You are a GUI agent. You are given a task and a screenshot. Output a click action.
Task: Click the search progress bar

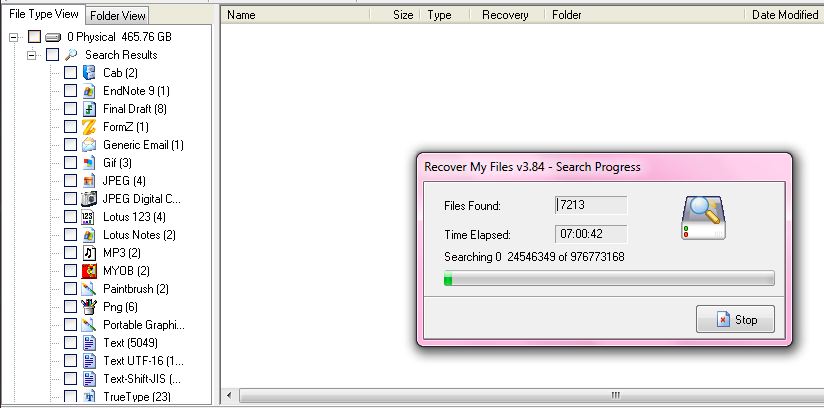coord(609,278)
